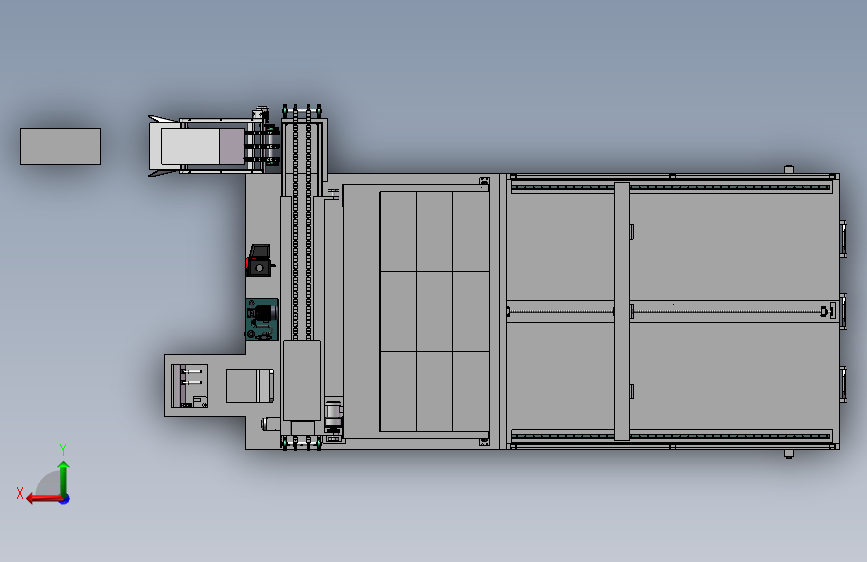
Task: Click the red X axis arrow of the triad
Action: pyautogui.click(x=43, y=499)
